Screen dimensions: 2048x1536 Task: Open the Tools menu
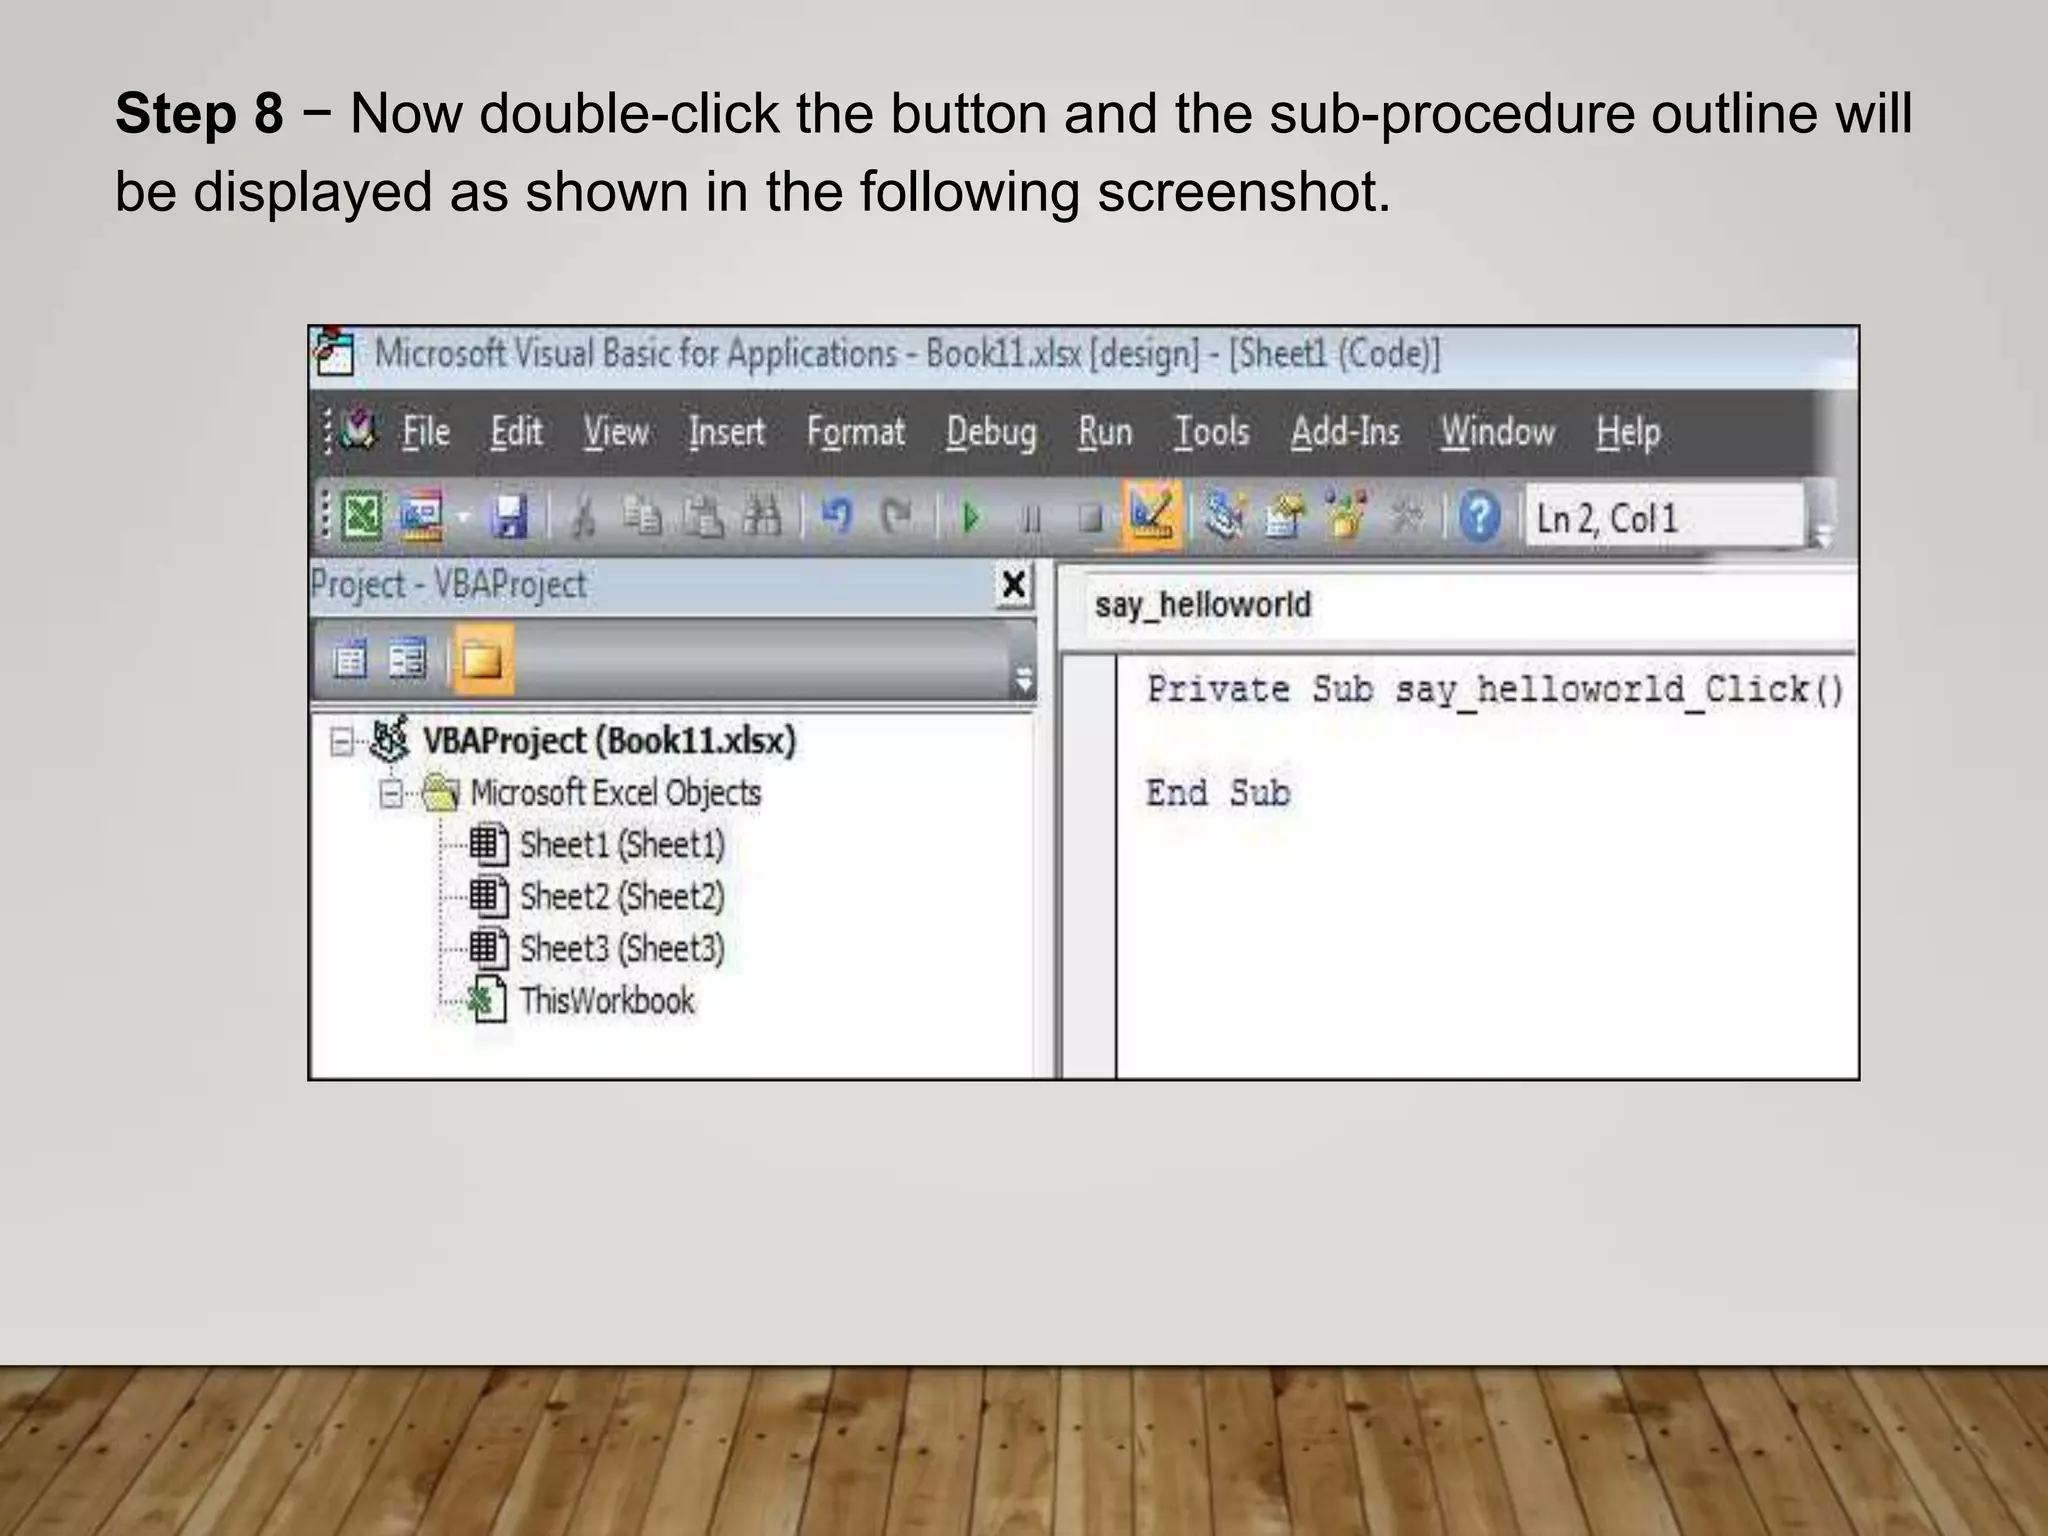[1212, 432]
